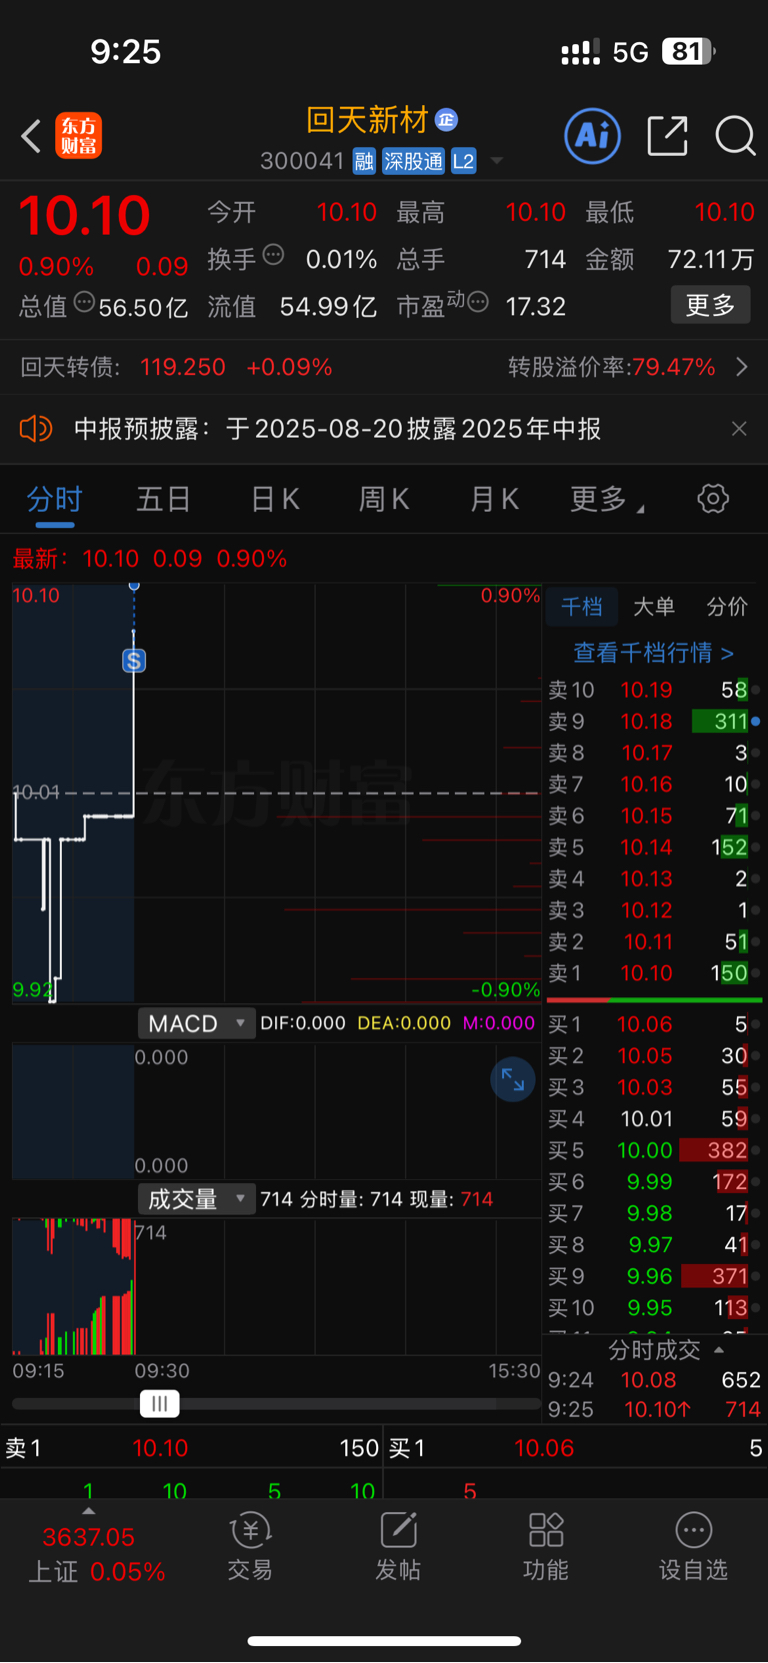Viewport: 768px width, 1663px height.
Task: Switch to the 周K chart tab
Action: pos(384,499)
